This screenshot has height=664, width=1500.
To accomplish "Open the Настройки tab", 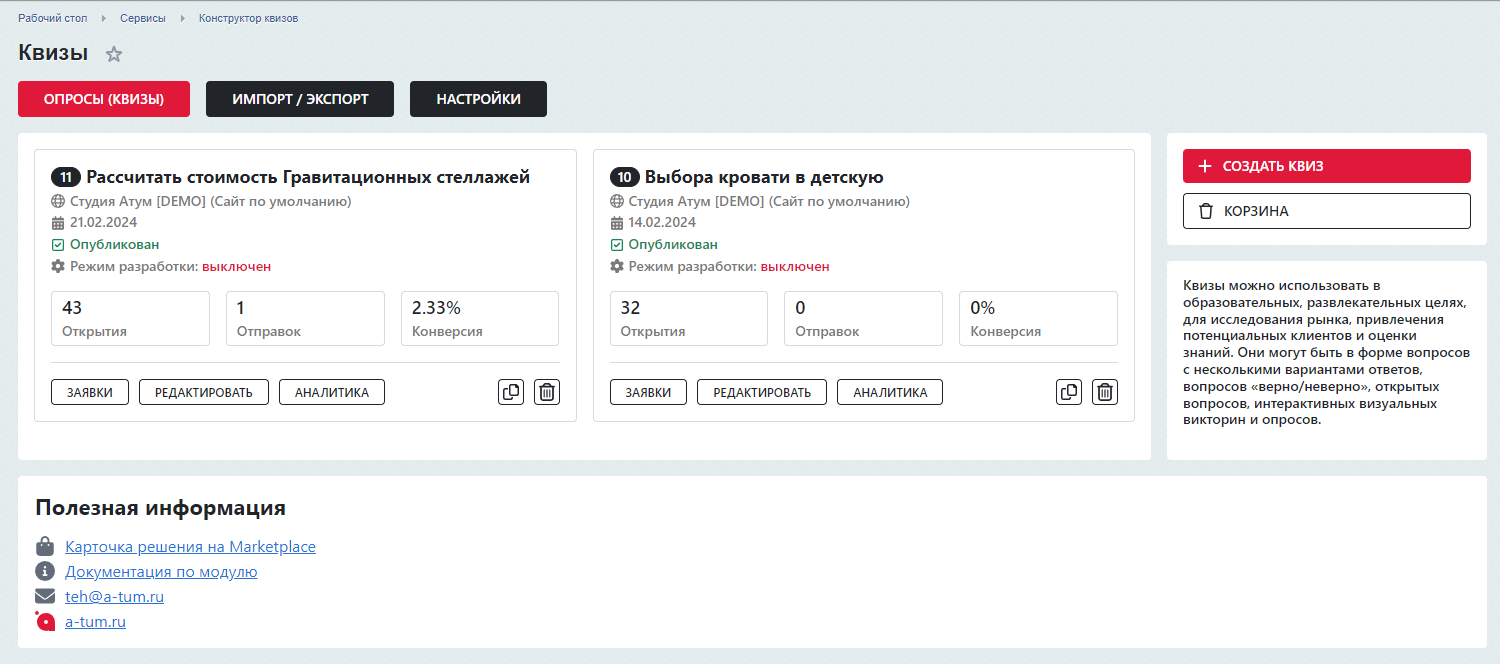I will coord(478,99).
